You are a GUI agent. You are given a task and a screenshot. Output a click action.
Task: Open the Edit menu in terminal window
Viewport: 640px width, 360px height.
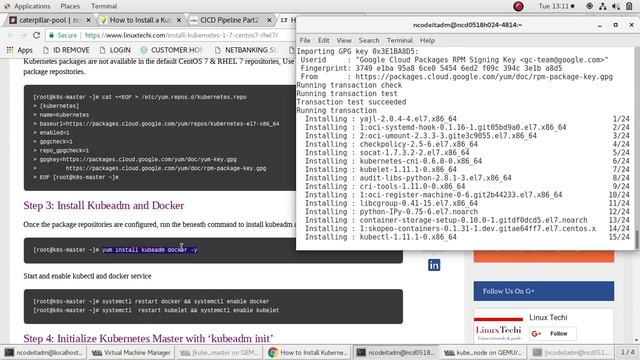pyautogui.click(x=324, y=40)
